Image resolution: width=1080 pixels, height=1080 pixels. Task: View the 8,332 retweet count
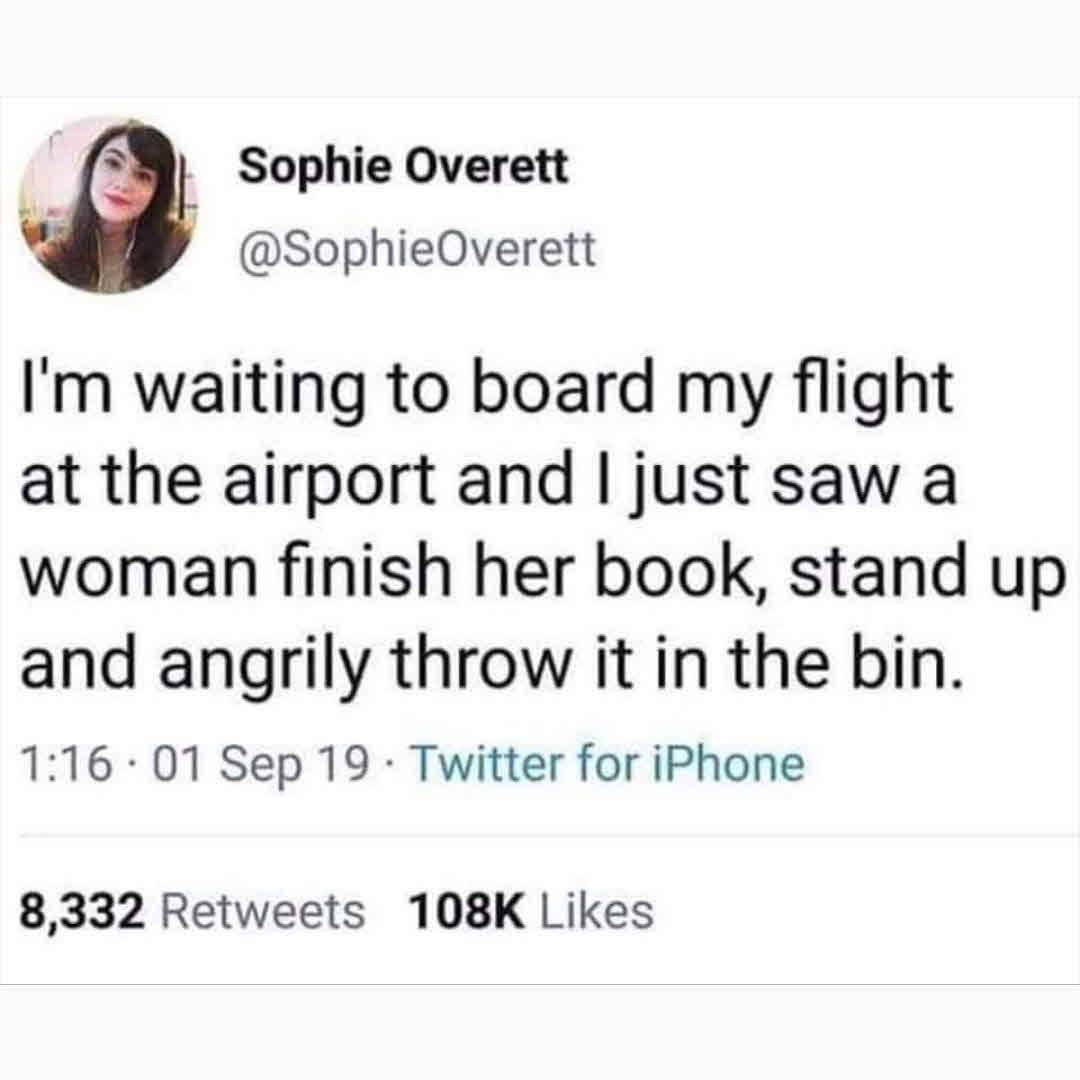tap(82, 912)
